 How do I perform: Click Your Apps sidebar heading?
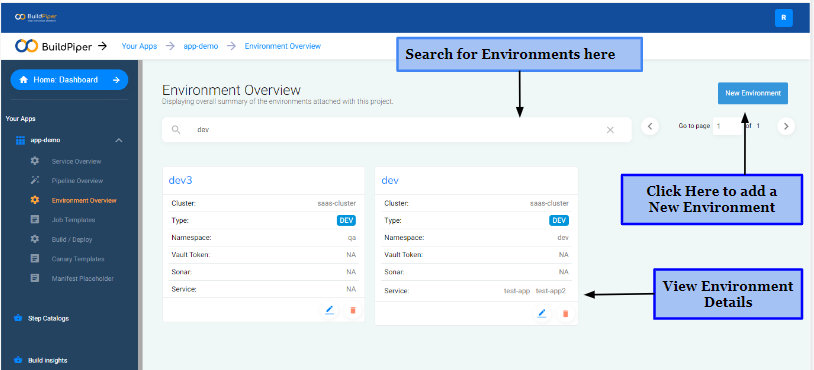click(21, 119)
